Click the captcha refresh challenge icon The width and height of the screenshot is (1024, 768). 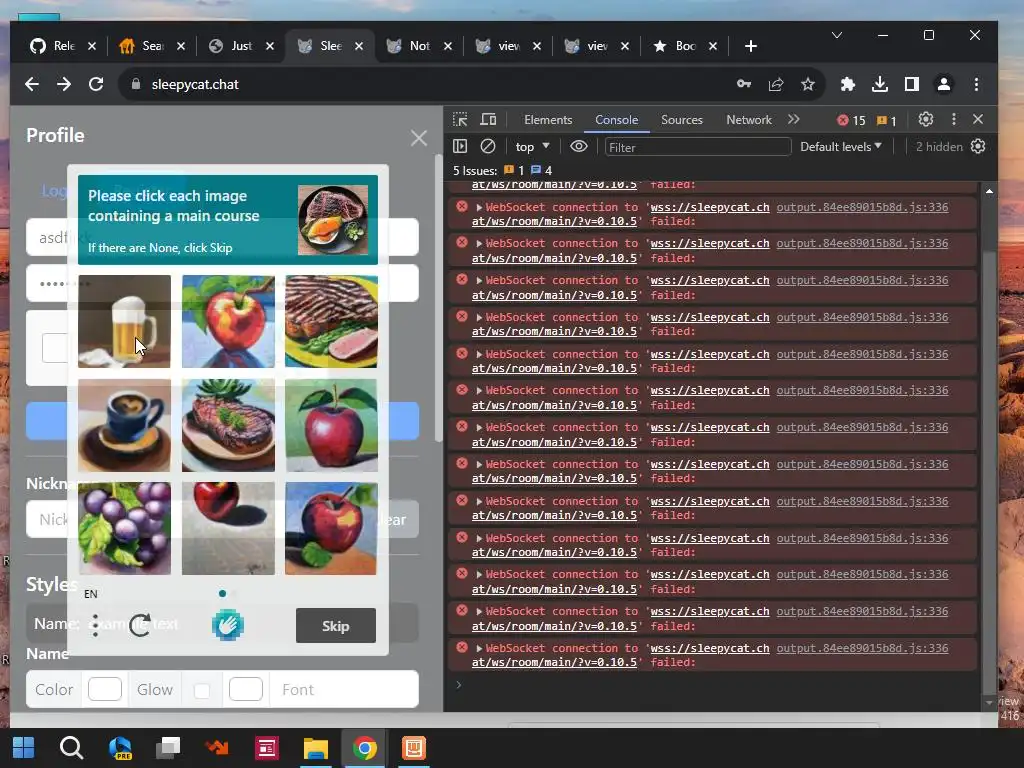[x=140, y=626]
